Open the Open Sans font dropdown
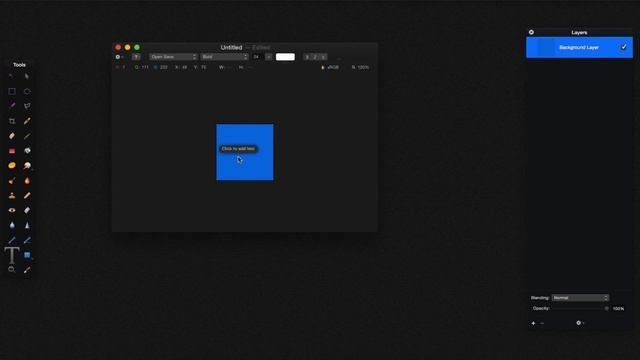This screenshot has width=640, height=360. [x=173, y=57]
